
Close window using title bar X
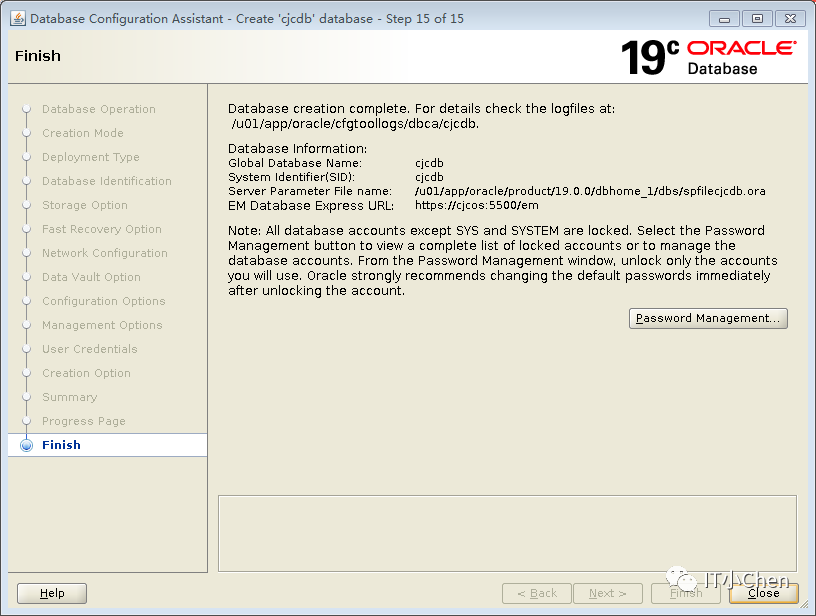790,19
